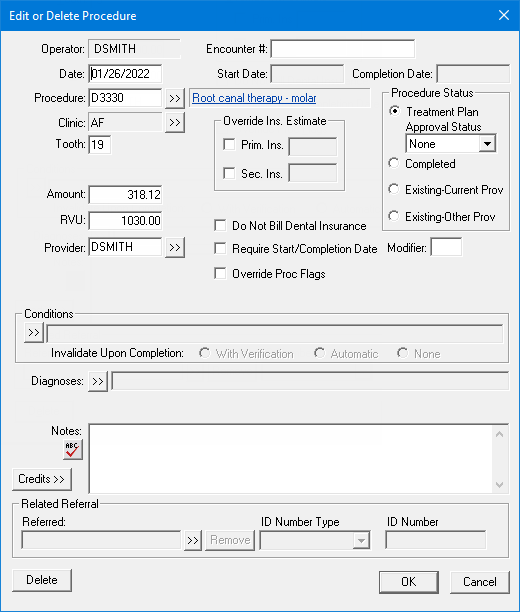
Task: Click the Procedure code field D3330
Action: click(x=125, y=98)
